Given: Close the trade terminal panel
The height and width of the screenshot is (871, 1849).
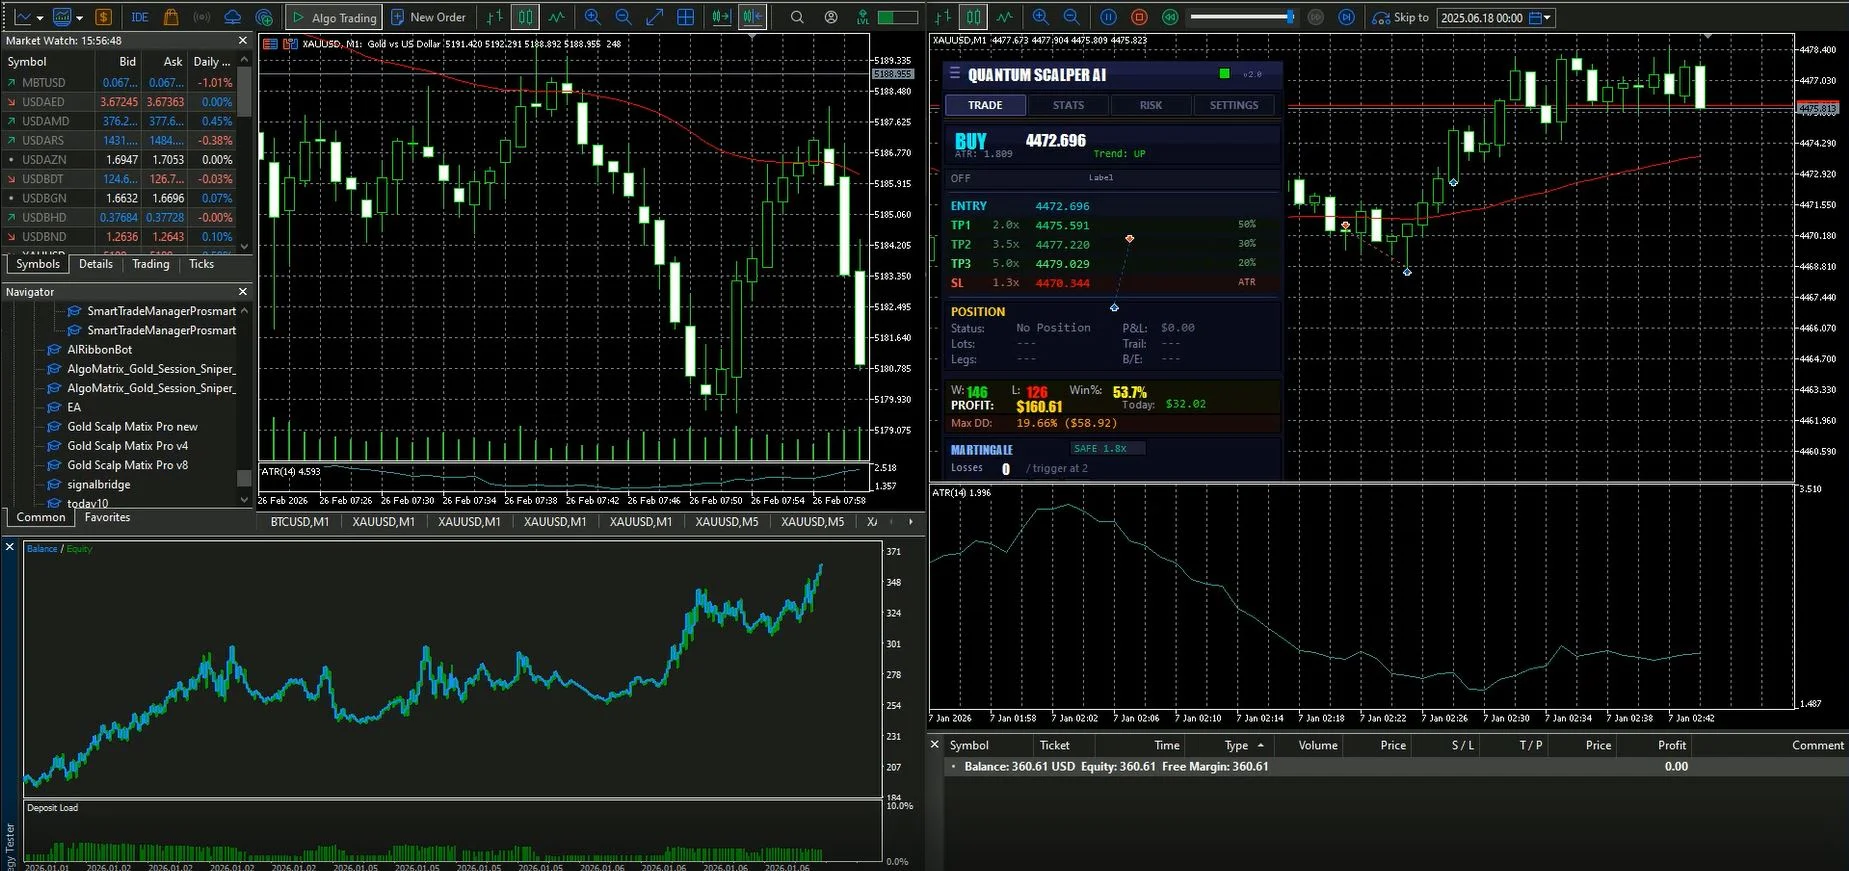Looking at the screenshot, I should point(935,745).
